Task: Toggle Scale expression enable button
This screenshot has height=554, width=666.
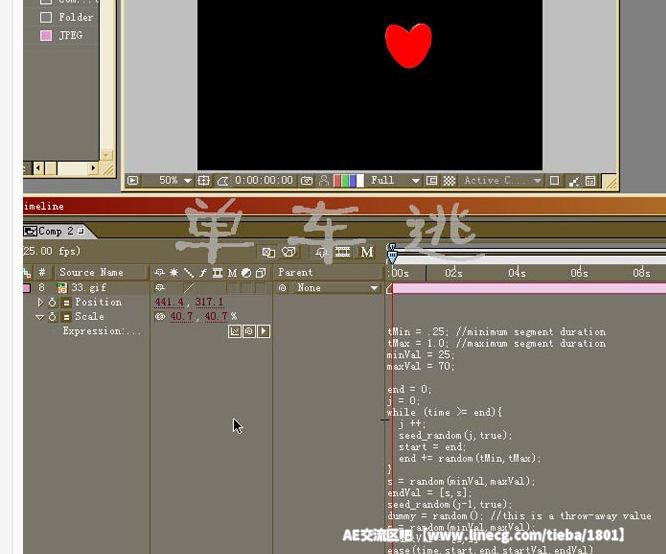Action: point(66,317)
